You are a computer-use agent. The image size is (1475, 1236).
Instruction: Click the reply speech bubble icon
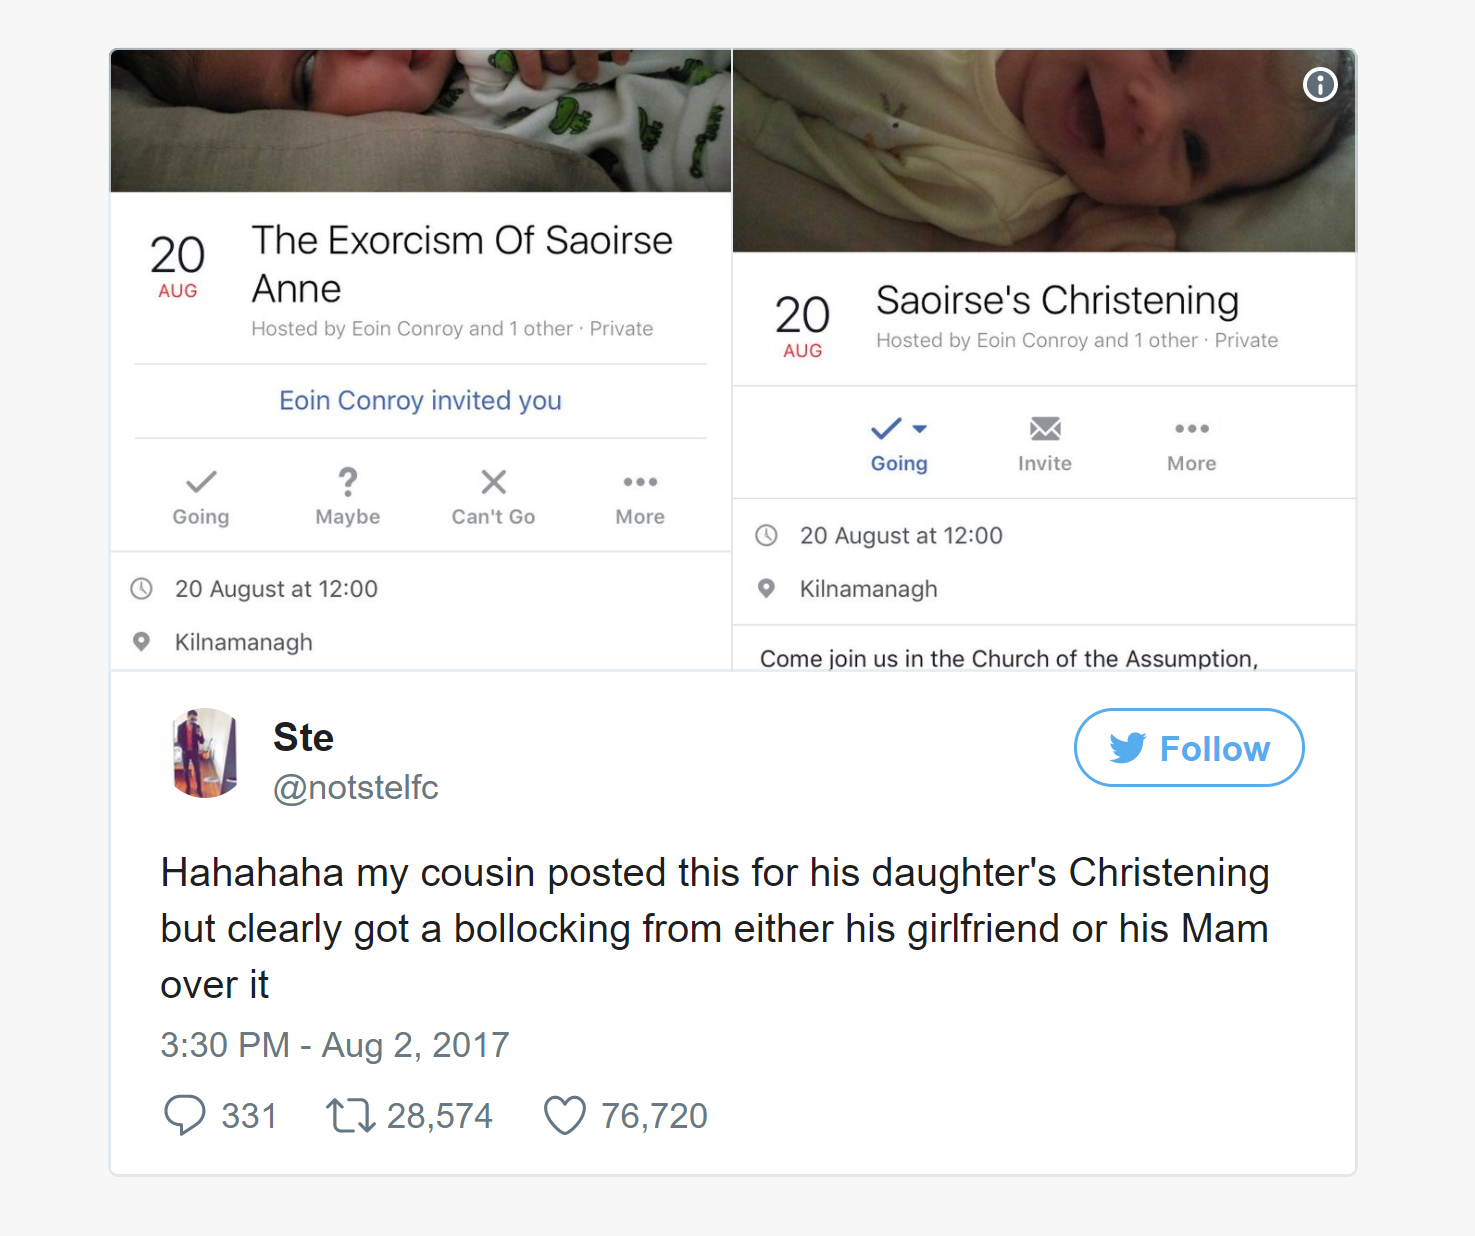(185, 1115)
